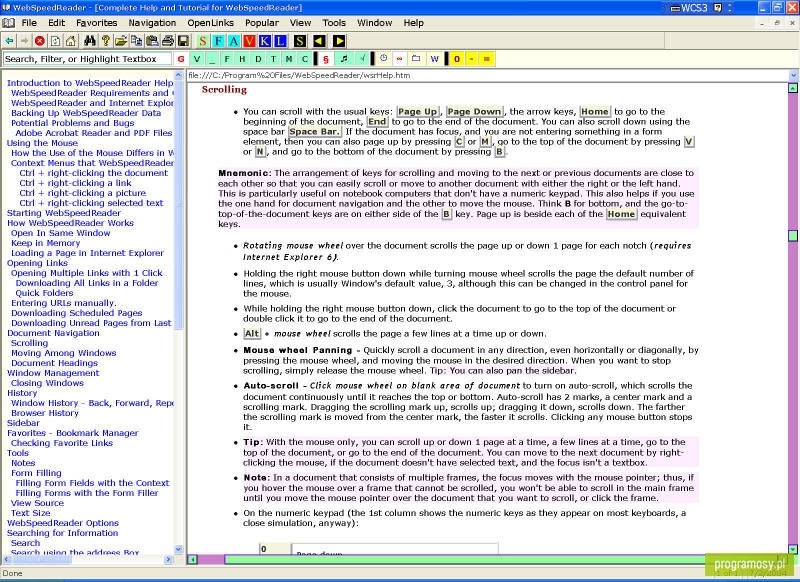Select 'Form Filling' sidebar link
This screenshot has width=800, height=582.
point(36,473)
